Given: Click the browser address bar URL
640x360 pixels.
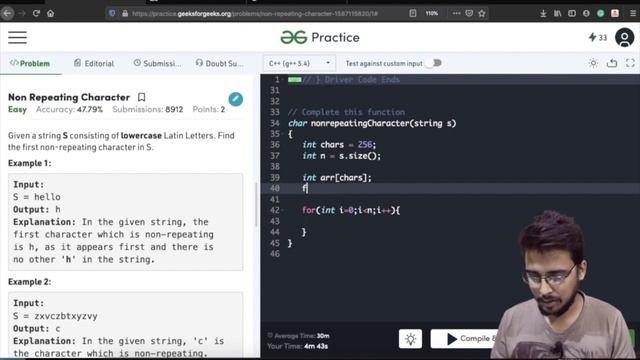Looking at the screenshot, I should 255,13.
